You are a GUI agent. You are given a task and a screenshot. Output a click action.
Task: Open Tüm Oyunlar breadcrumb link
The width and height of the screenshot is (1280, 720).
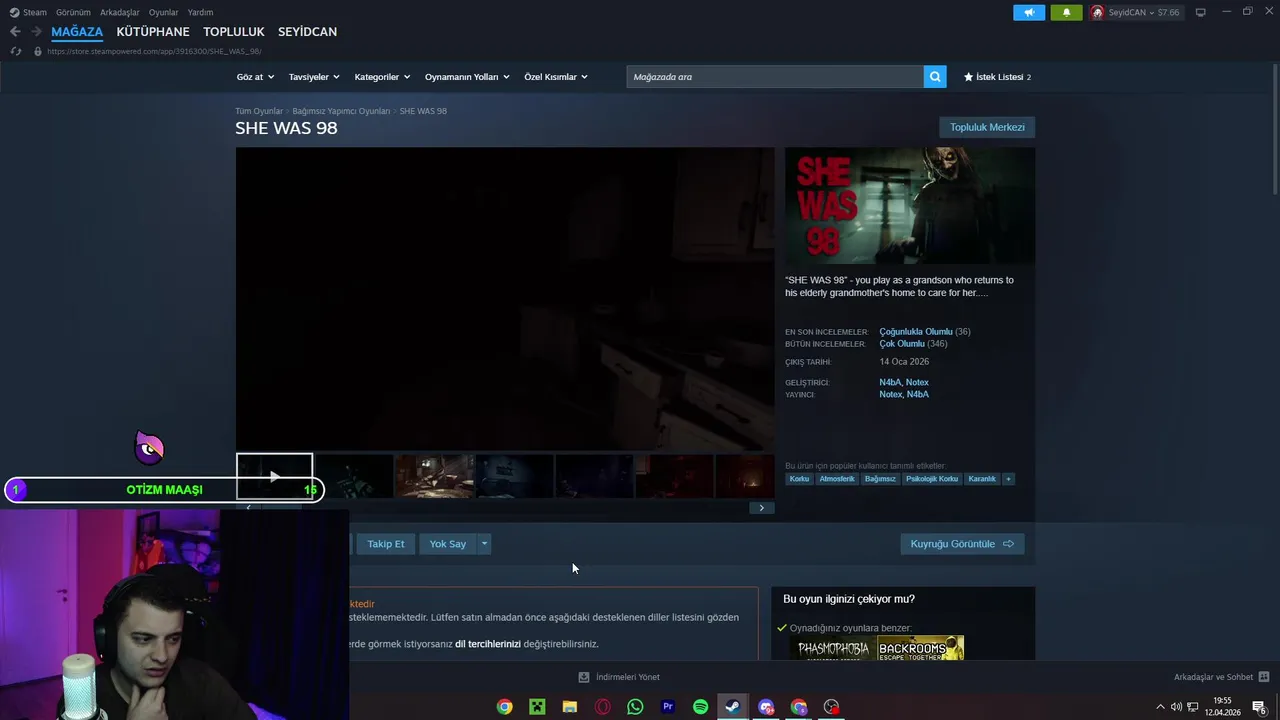click(259, 111)
